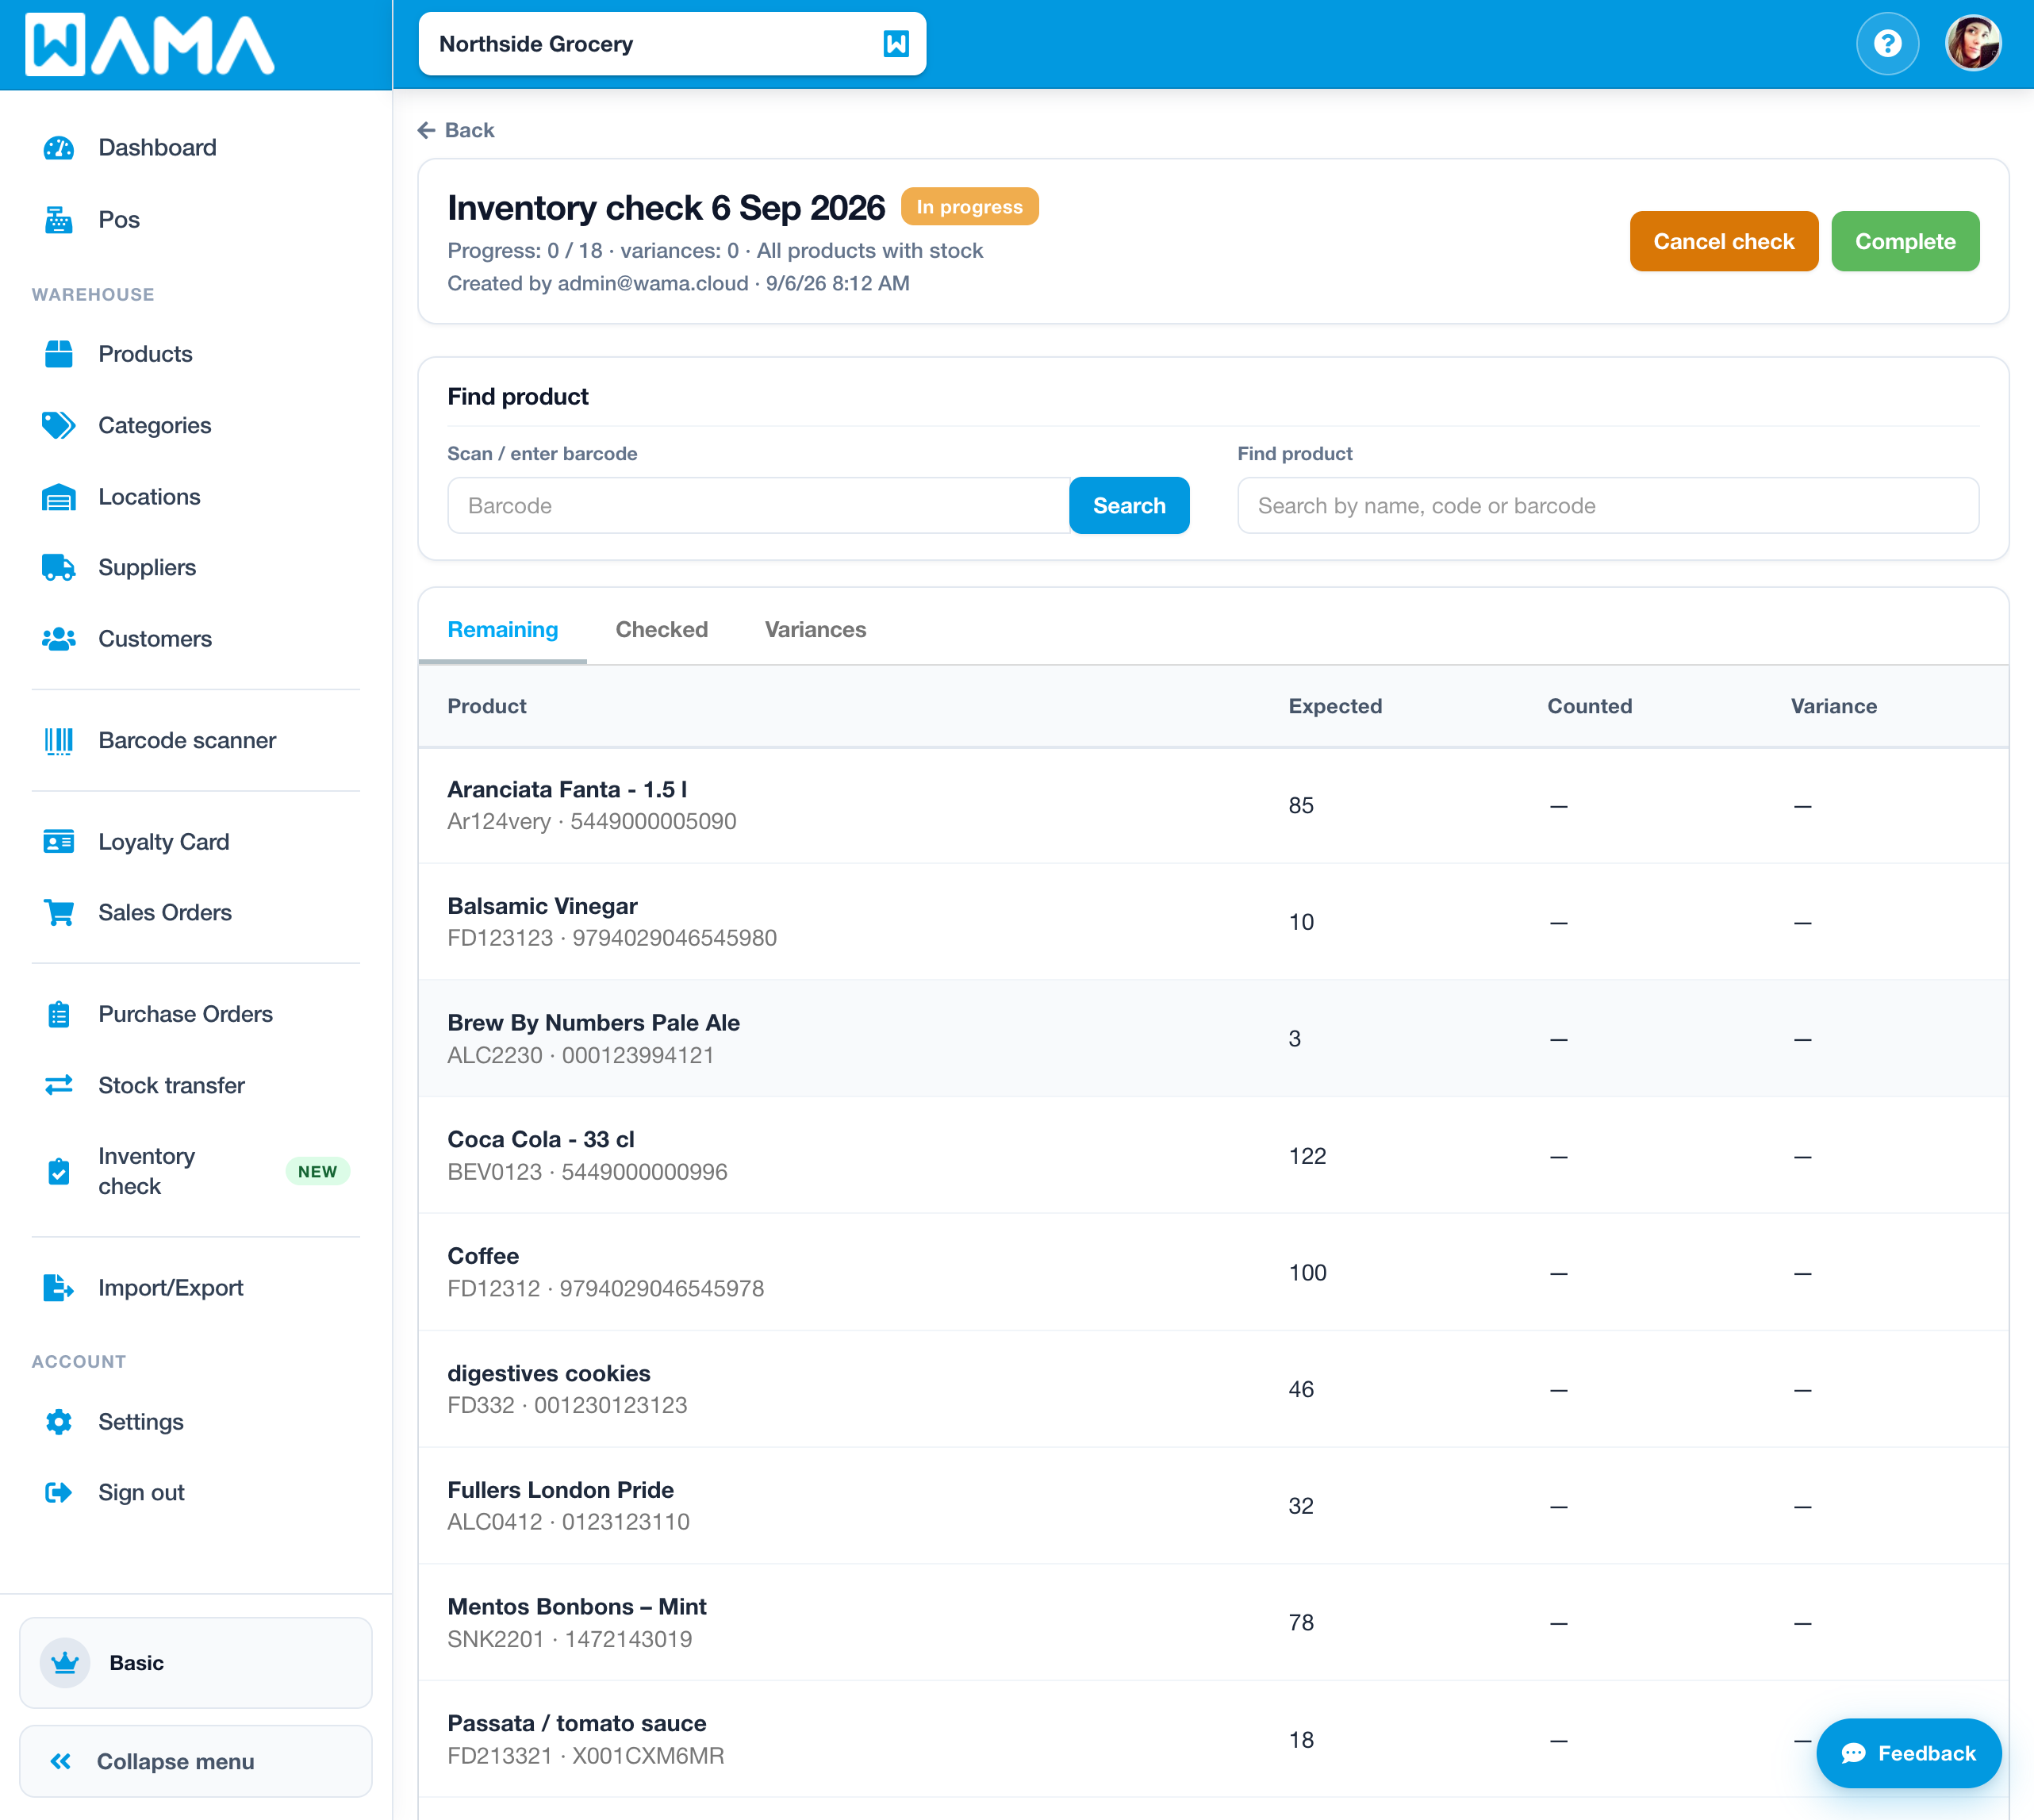The height and width of the screenshot is (1820, 2034).
Task: Click the Expected column header
Action: coord(1335,706)
